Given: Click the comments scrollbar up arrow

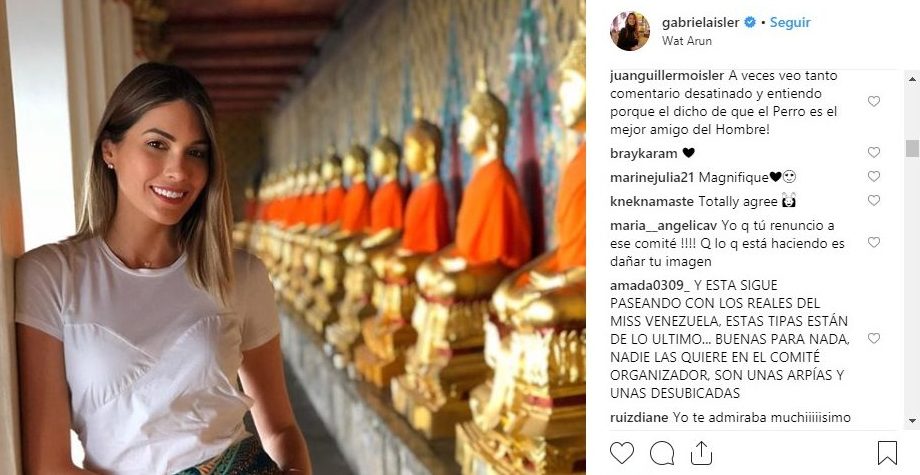Looking at the screenshot, I should [x=912, y=77].
